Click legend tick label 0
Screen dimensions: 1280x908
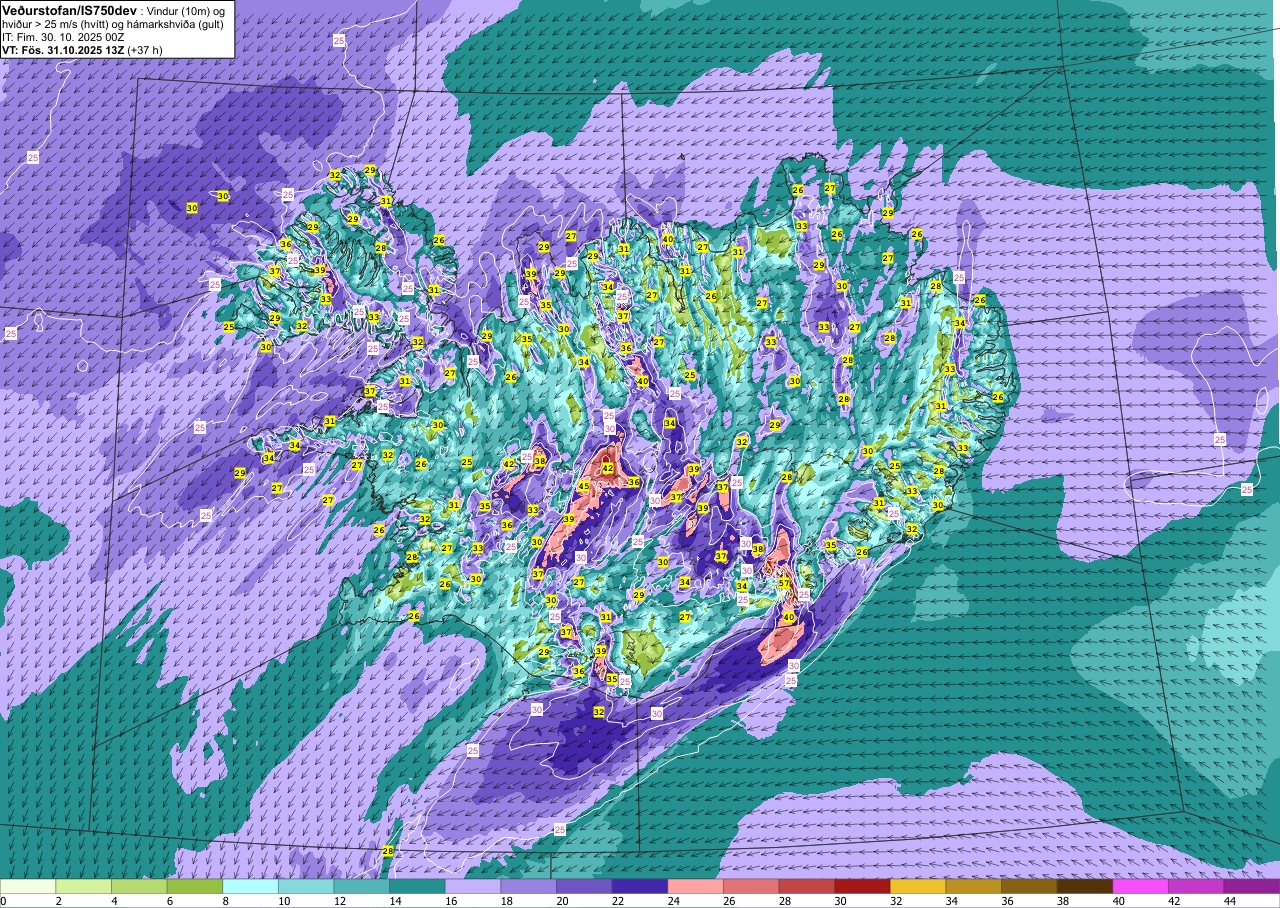[3, 901]
